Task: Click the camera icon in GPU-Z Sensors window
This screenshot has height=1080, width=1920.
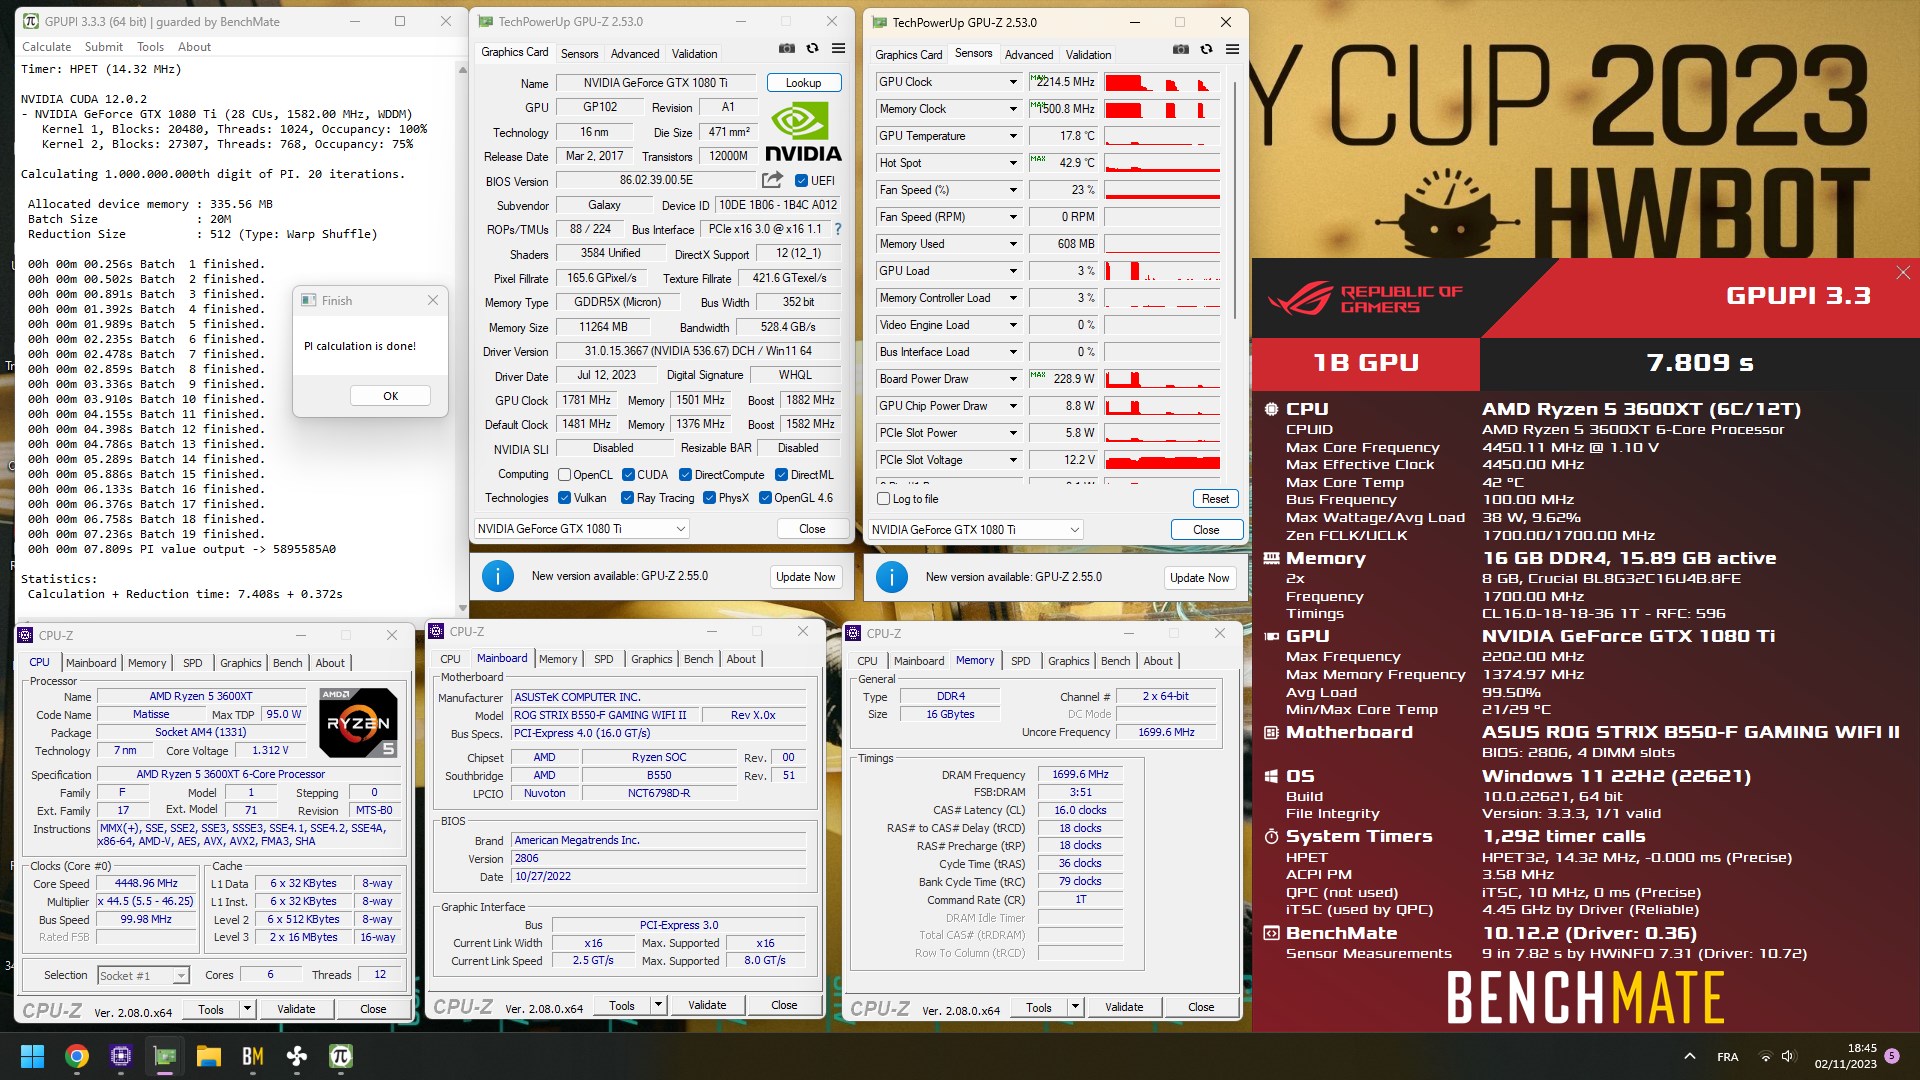Action: (x=1181, y=49)
